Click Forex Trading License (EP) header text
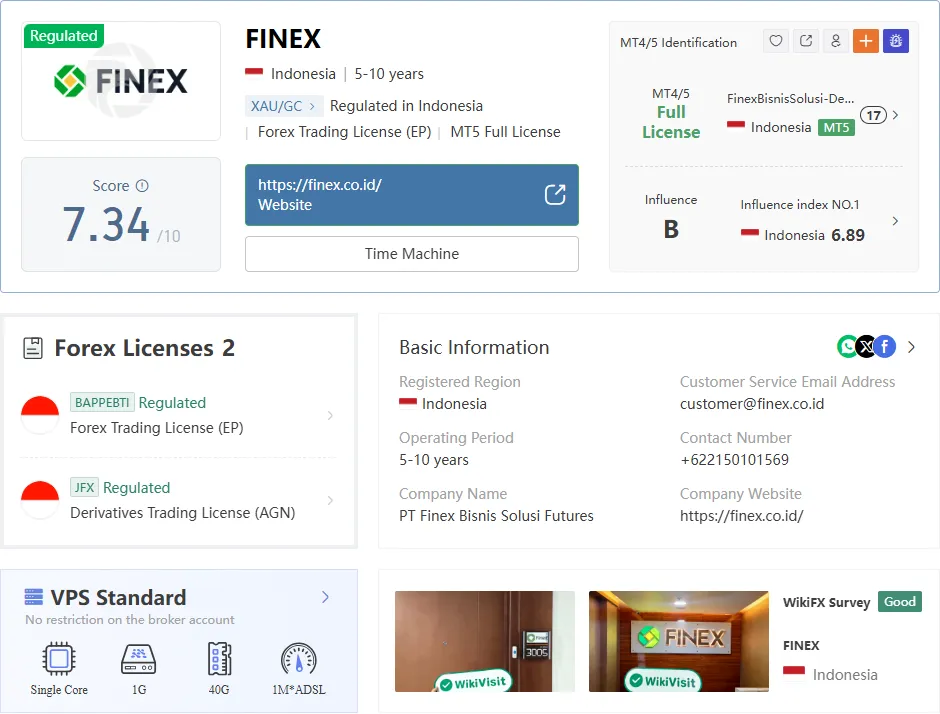The width and height of the screenshot is (940, 714). [x=345, y=132]
